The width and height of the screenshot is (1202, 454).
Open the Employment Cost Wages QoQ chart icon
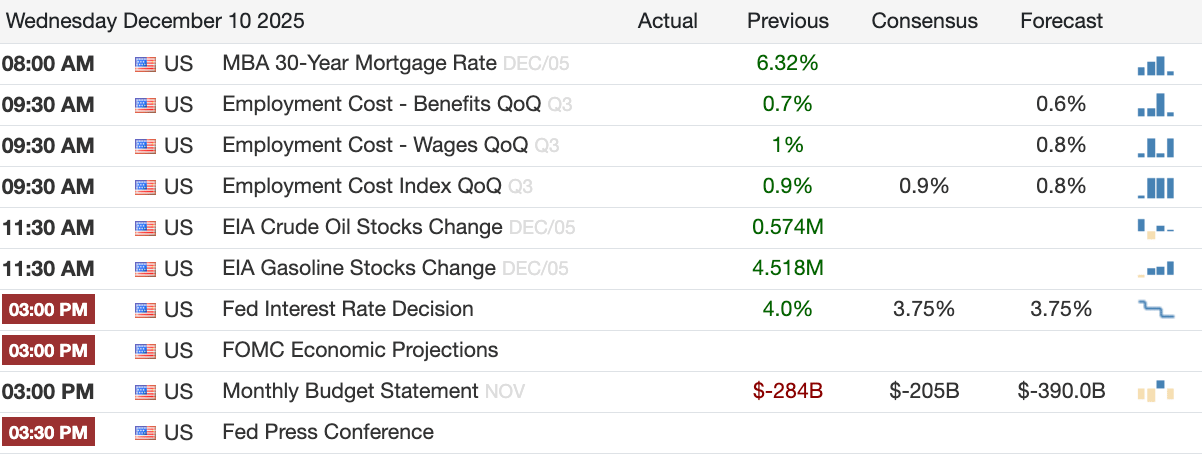click(1155, 146)
